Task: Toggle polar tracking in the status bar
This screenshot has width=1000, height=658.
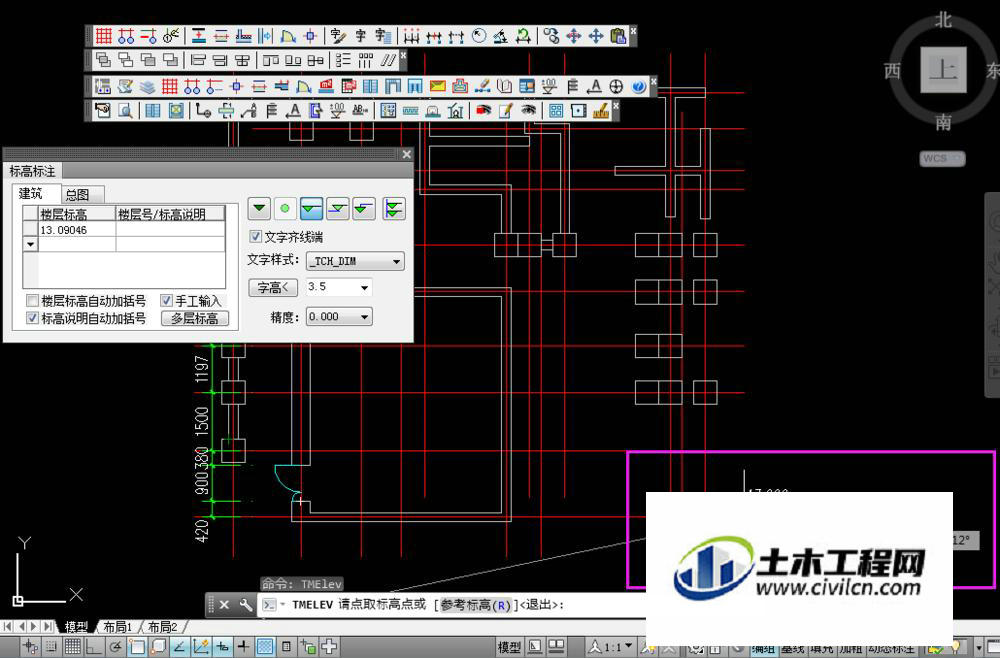Action: point(116,647)
